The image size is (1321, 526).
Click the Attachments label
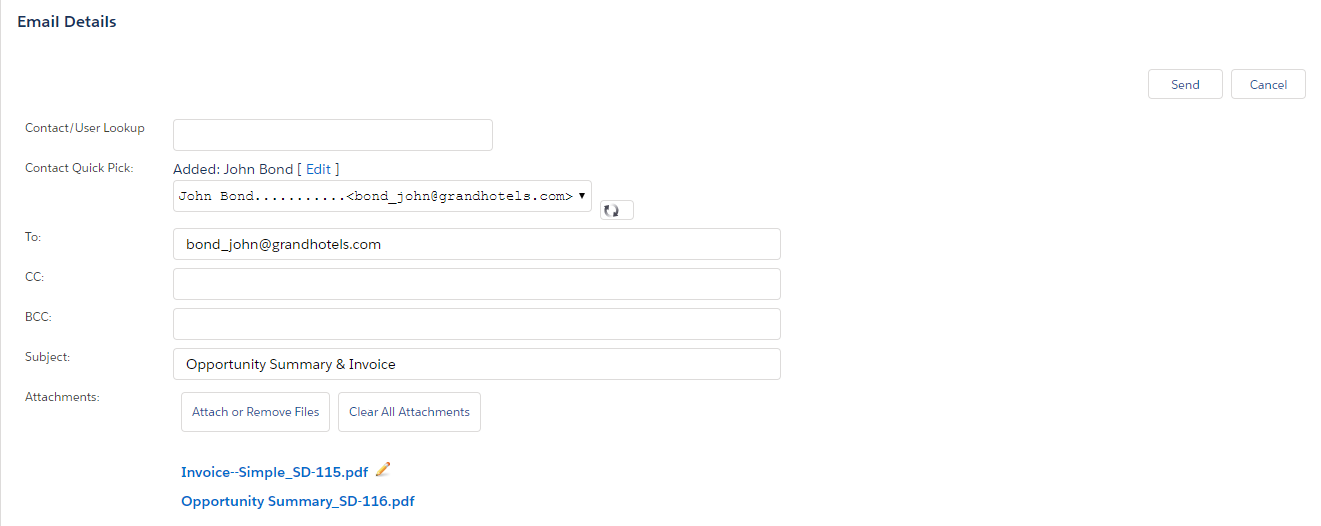62,397
